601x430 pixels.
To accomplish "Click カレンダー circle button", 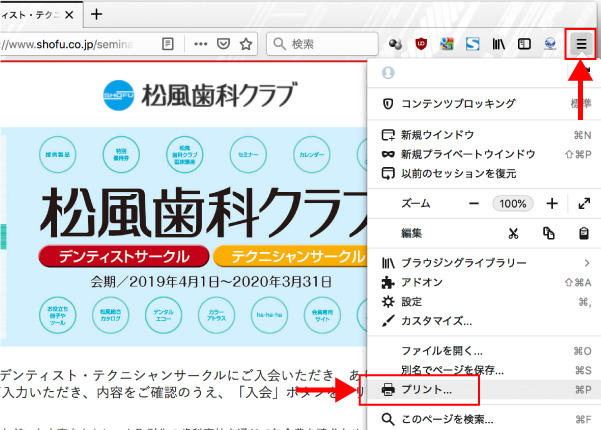I will pyautogui.click(x=311, y=155).
